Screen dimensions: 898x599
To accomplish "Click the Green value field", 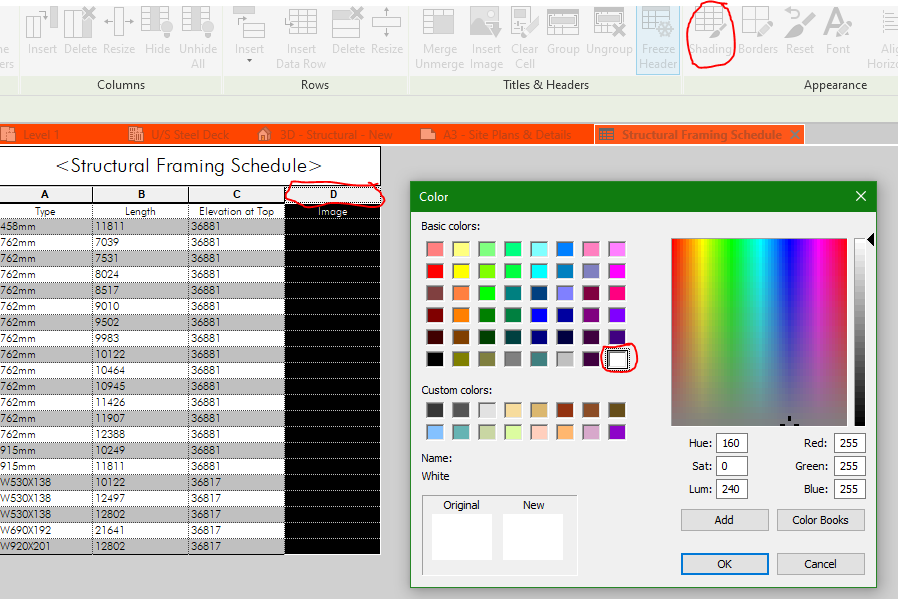I will (x=849, y=466).
